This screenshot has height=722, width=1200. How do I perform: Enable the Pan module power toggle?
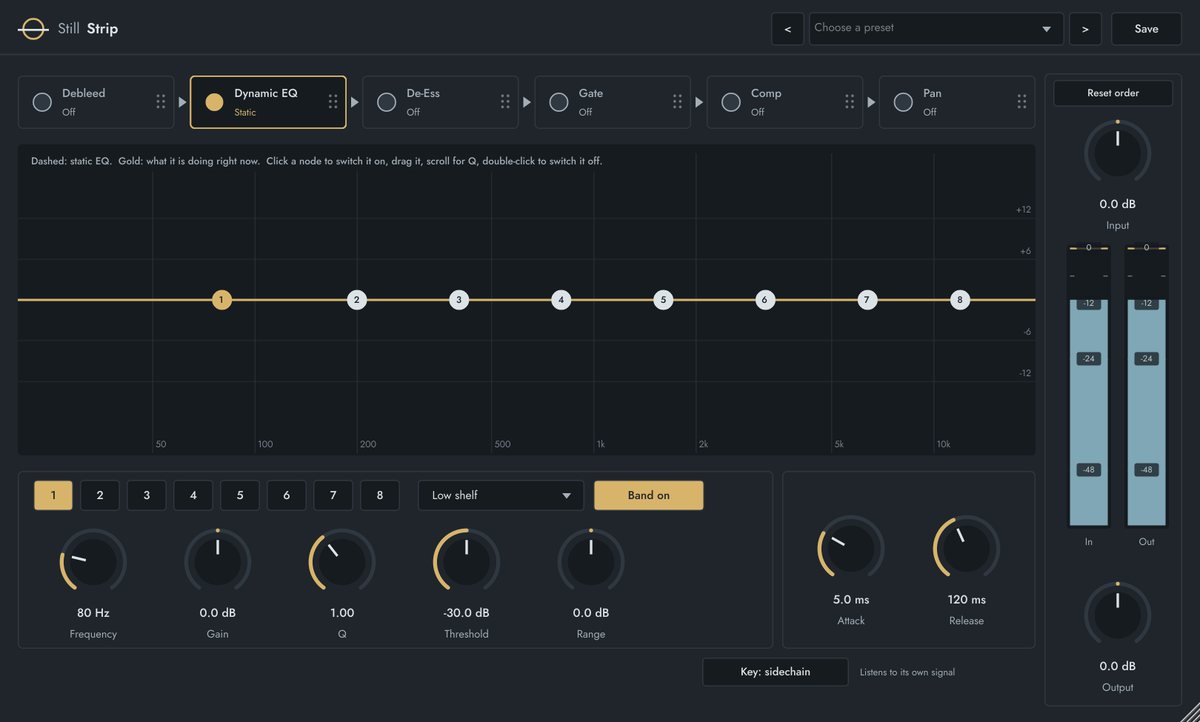(902, 102)
